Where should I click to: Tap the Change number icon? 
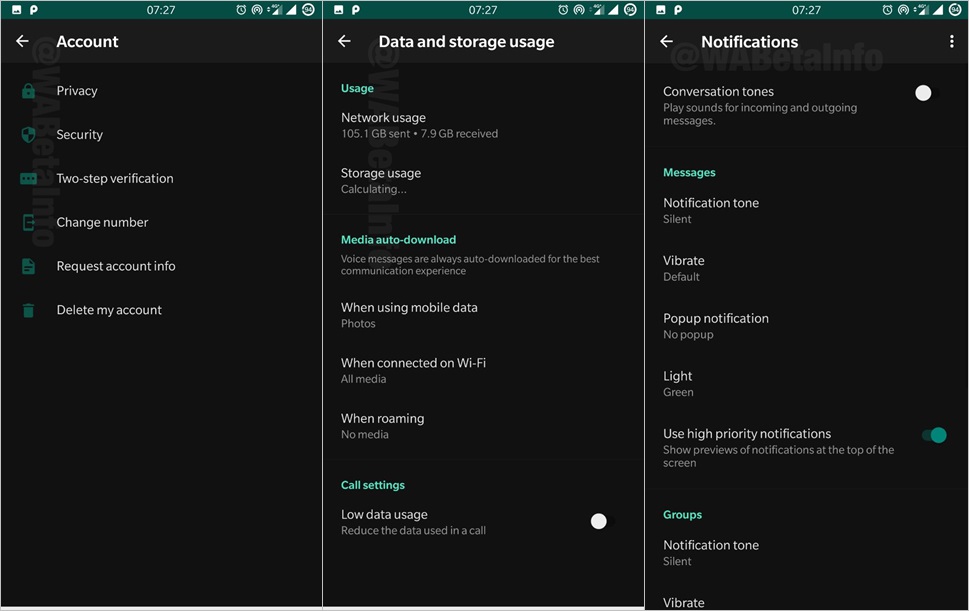coord(28,223)
